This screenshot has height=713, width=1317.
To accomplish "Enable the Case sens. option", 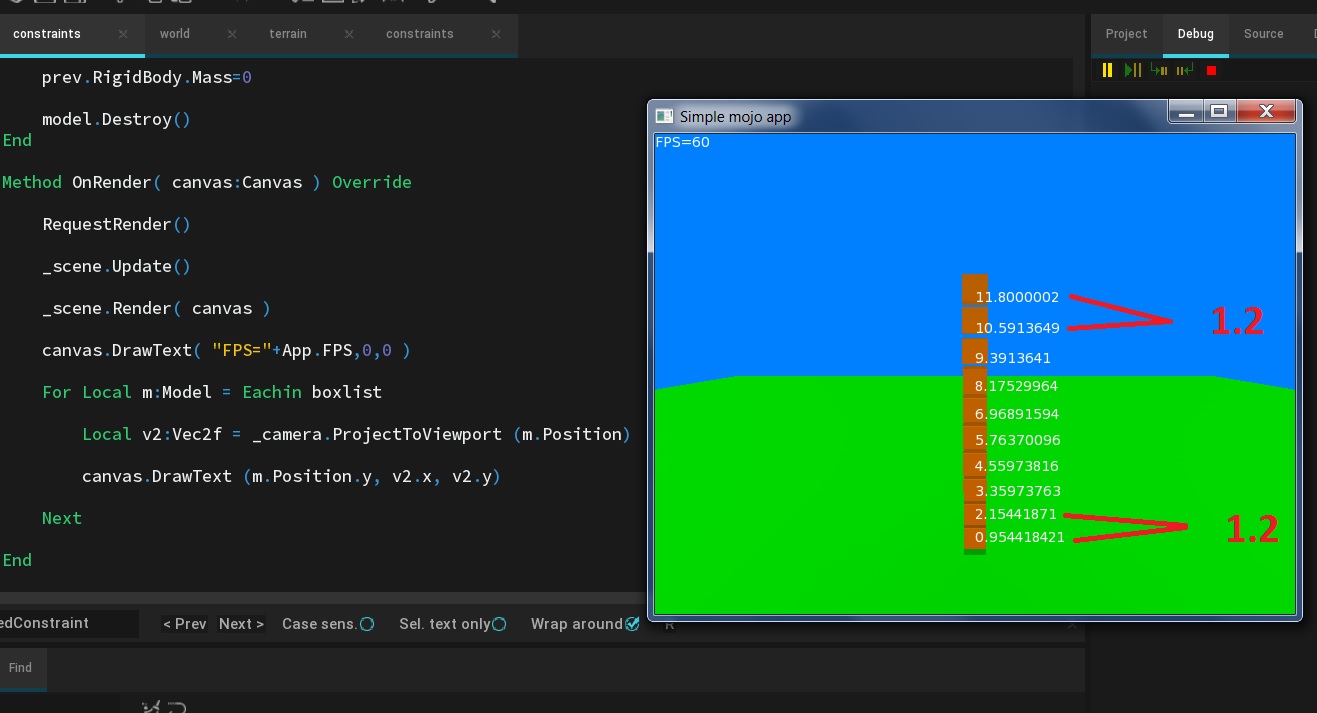I will pos(367,624).
